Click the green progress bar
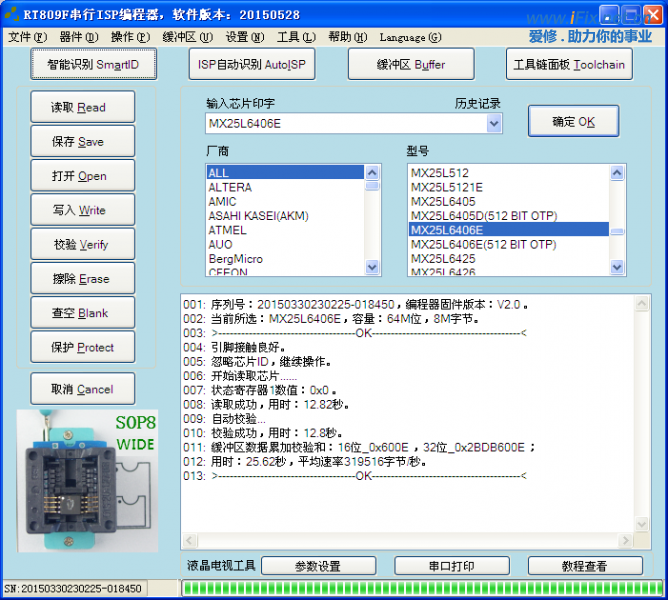The width and height of the screenshot is (668, 600). [422, 588]
